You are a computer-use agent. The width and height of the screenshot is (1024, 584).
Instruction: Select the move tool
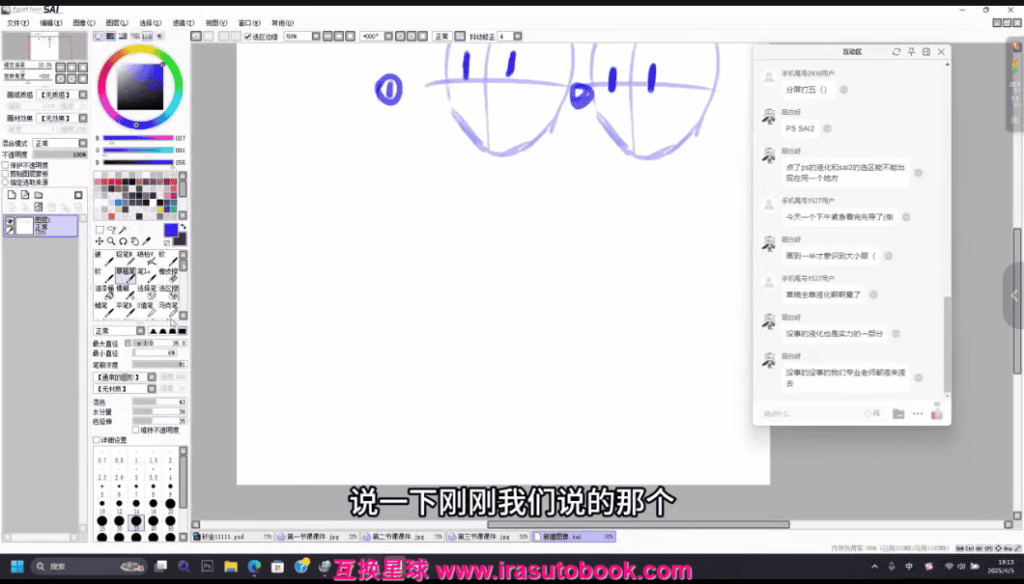click(99, 241)
